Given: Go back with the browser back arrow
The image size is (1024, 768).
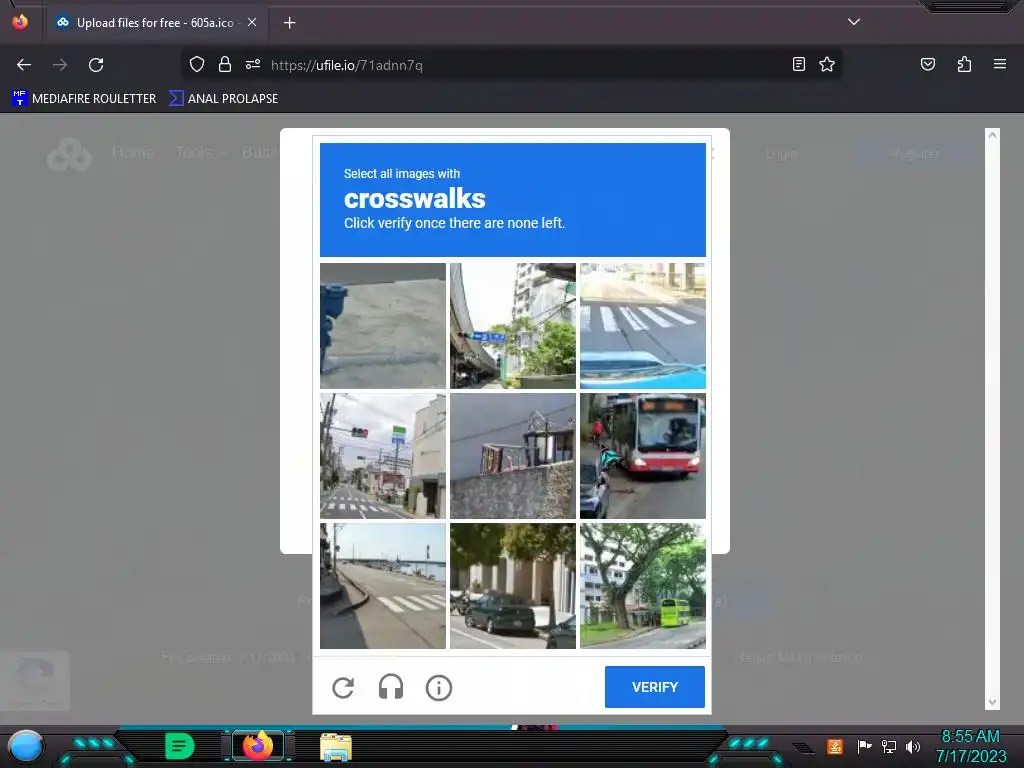Looking at the screenshot, I should 24,65.
